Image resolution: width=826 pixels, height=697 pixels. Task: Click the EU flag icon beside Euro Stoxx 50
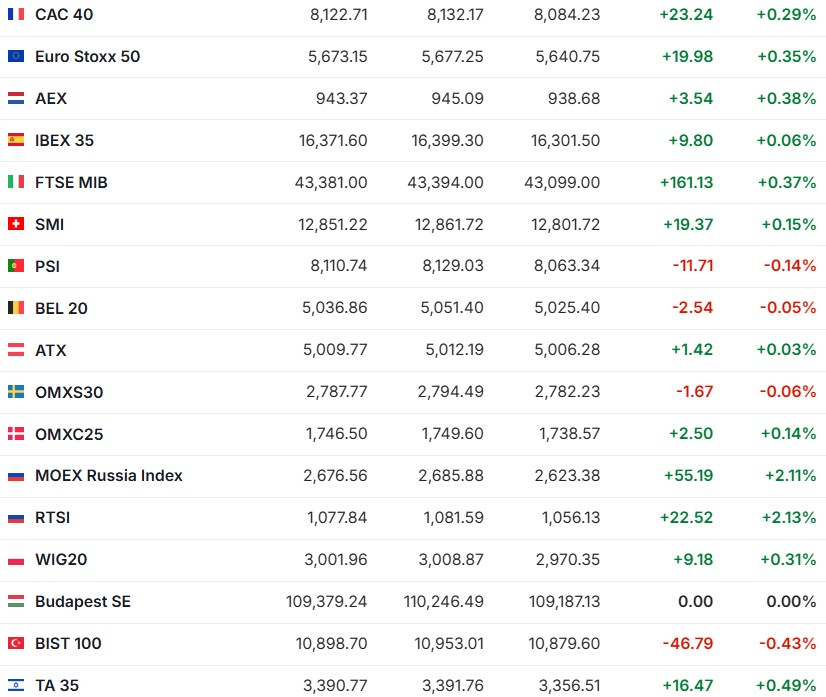point(15,56)
